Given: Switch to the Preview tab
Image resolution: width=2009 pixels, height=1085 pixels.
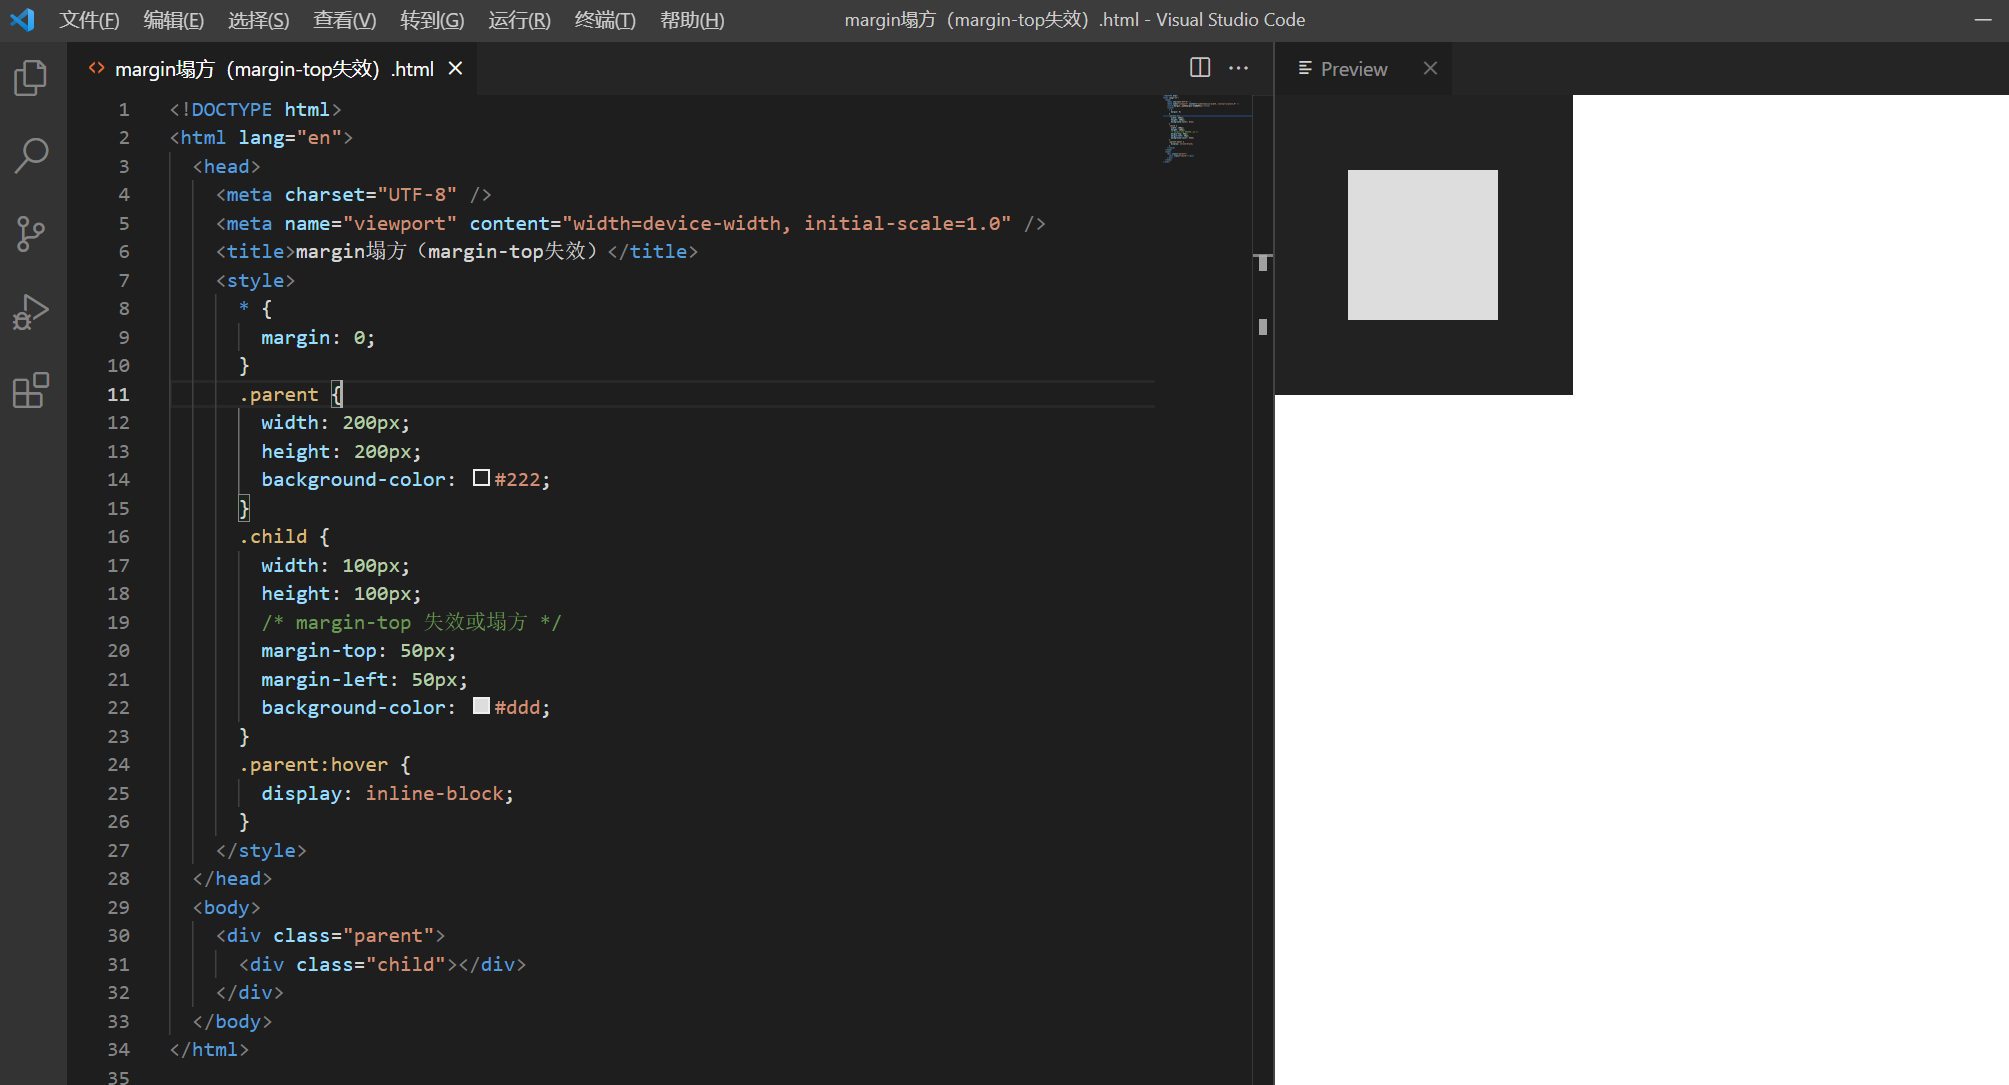Looking at the screenshot, I should point(1353,69).
